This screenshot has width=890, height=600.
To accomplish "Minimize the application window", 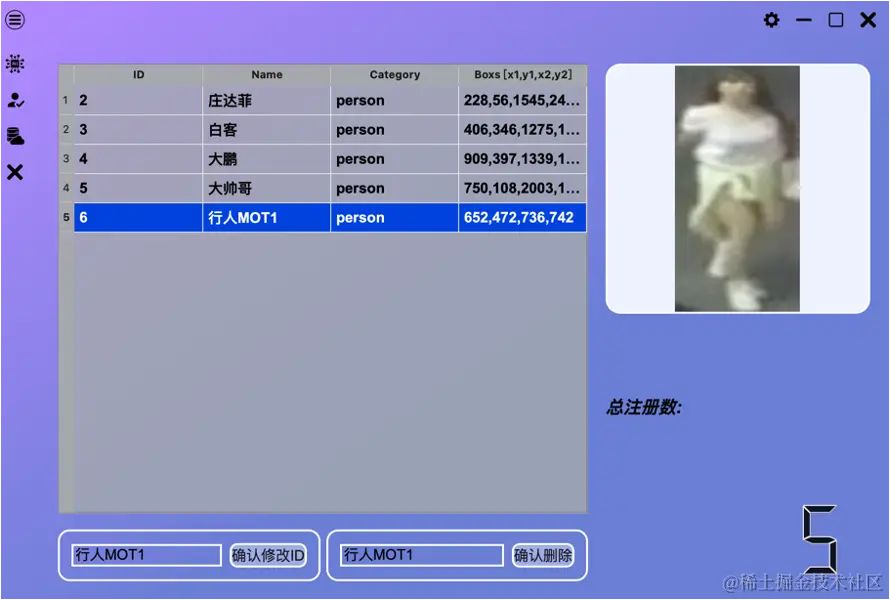I will point(803,19).
